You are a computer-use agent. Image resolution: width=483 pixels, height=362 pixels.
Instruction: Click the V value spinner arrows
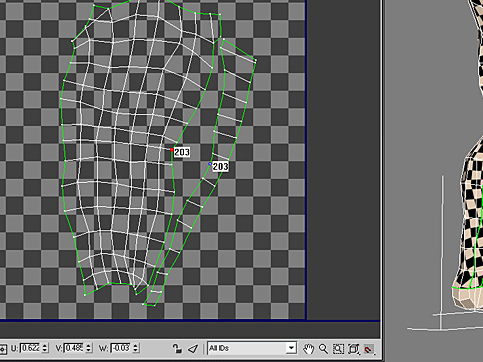coord(89,348)
